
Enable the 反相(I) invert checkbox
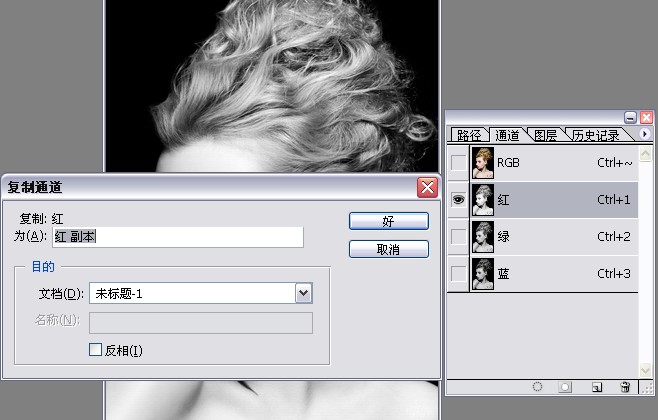click(x=95, y=350)
